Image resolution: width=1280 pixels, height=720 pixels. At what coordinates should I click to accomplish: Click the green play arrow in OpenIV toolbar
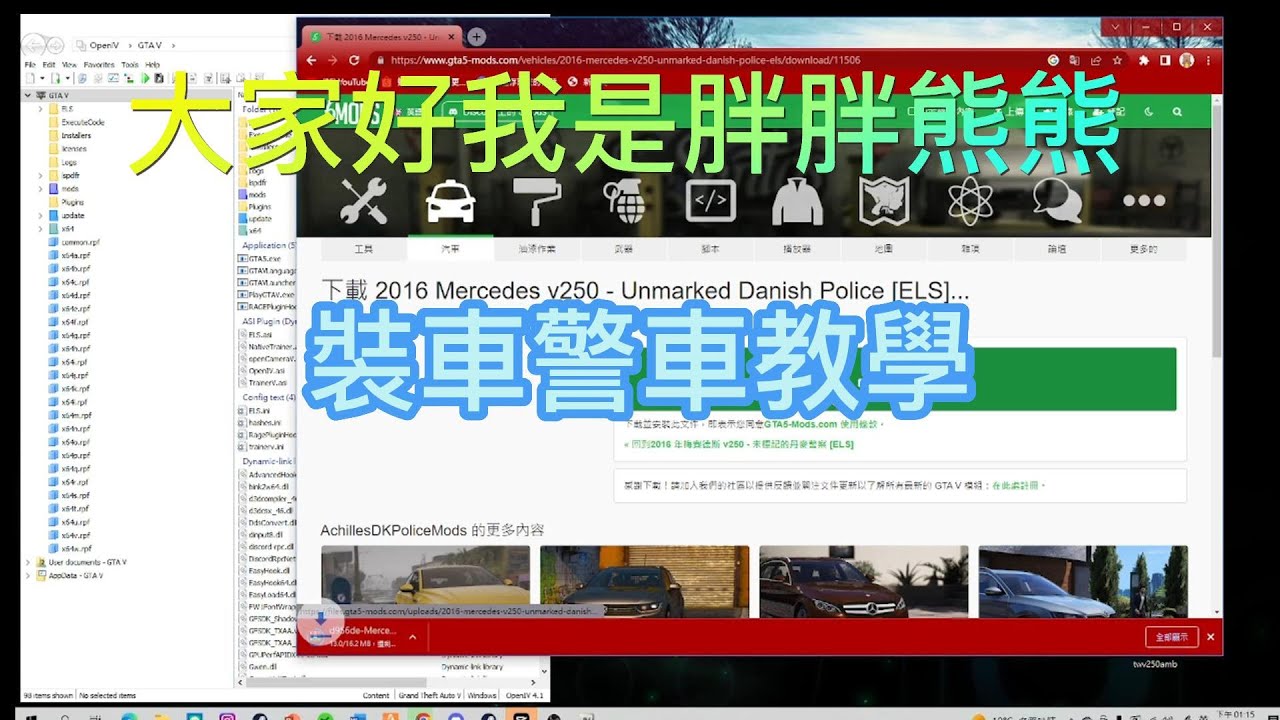146,78
